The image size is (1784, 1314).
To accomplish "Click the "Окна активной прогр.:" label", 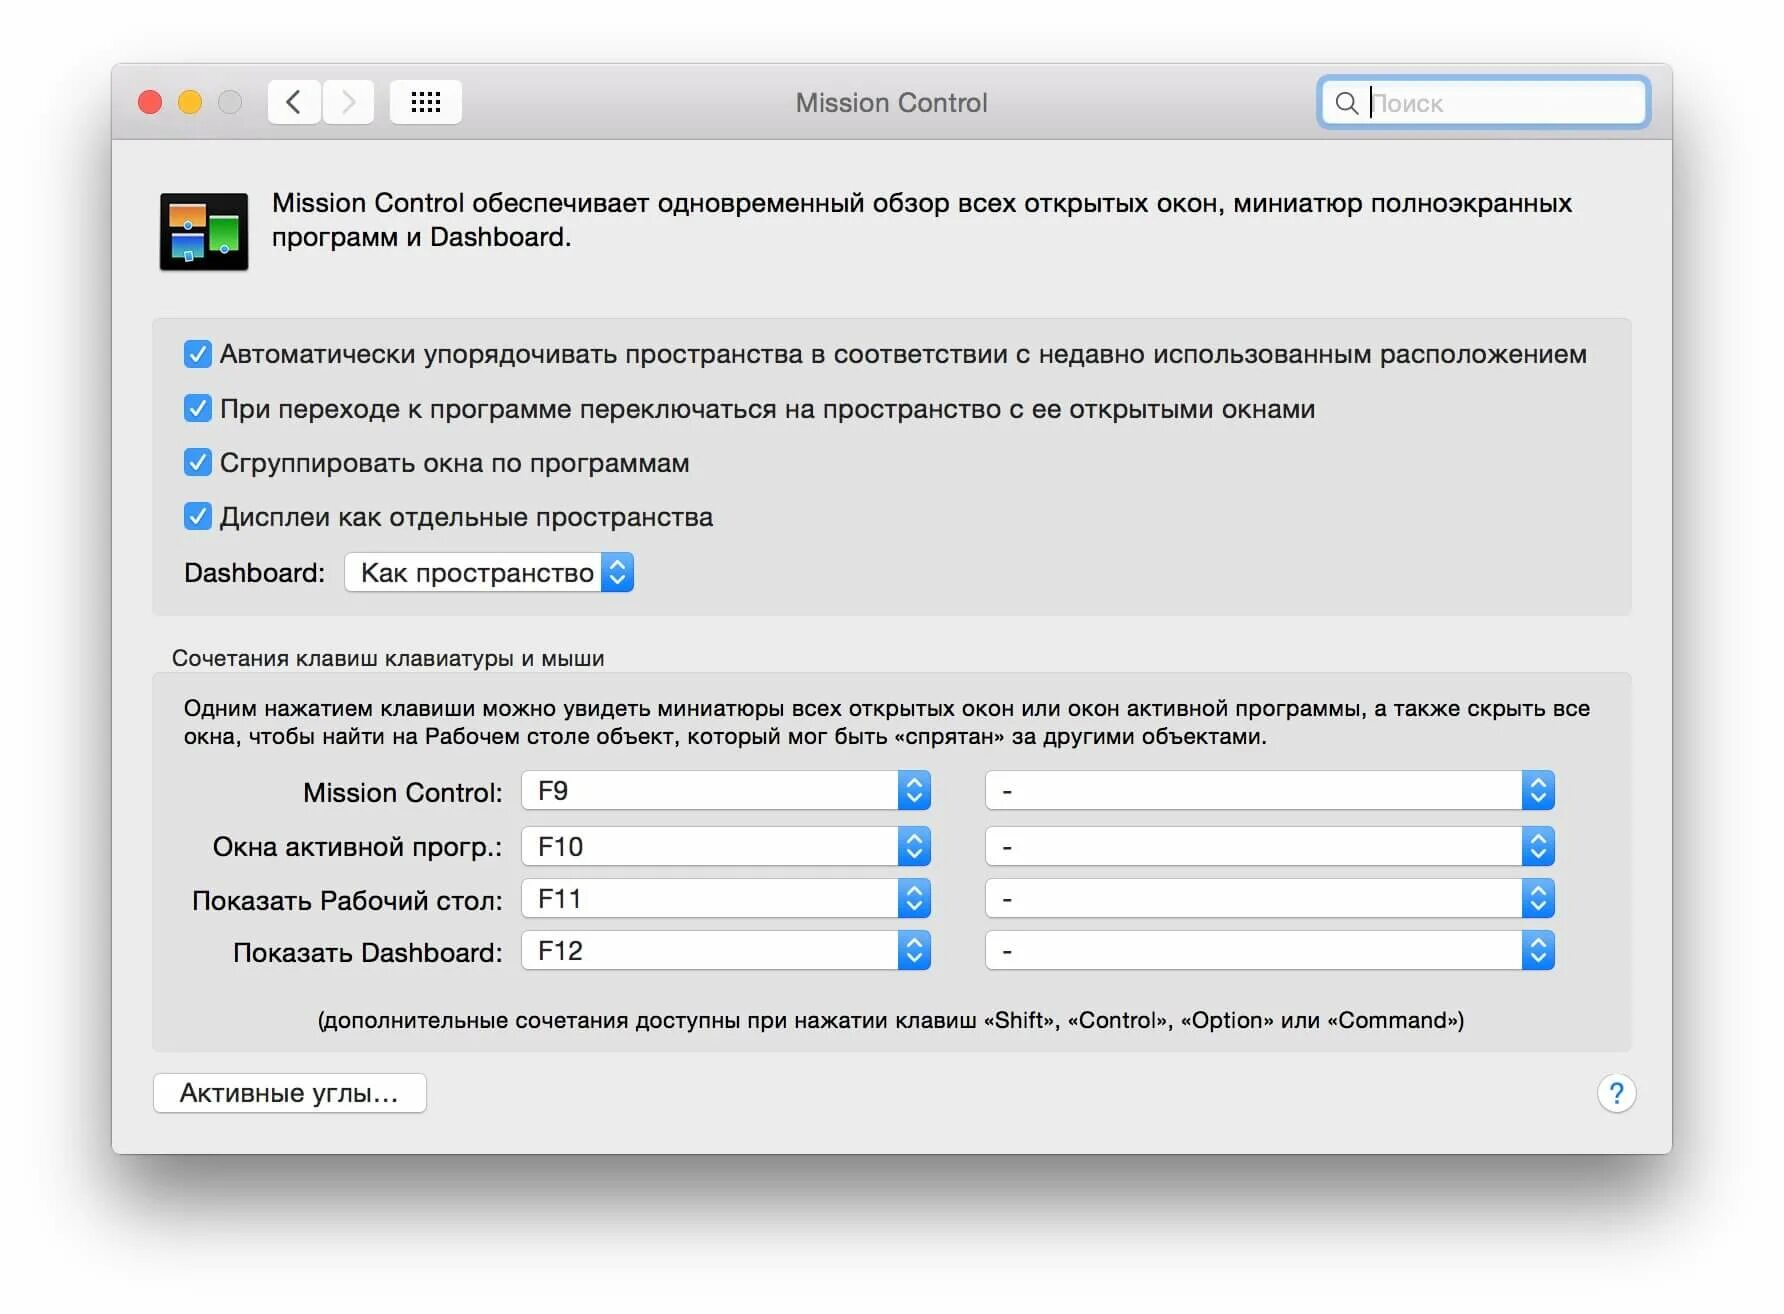I will tap(358, 847).
